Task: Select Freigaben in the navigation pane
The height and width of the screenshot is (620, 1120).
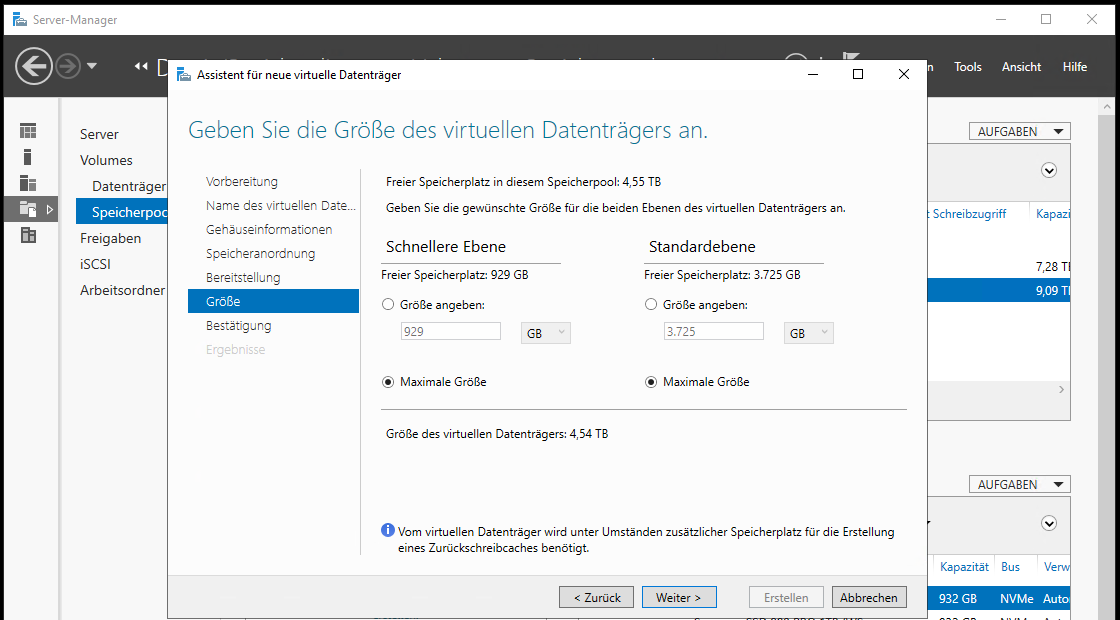Action: tap(111, 238)
